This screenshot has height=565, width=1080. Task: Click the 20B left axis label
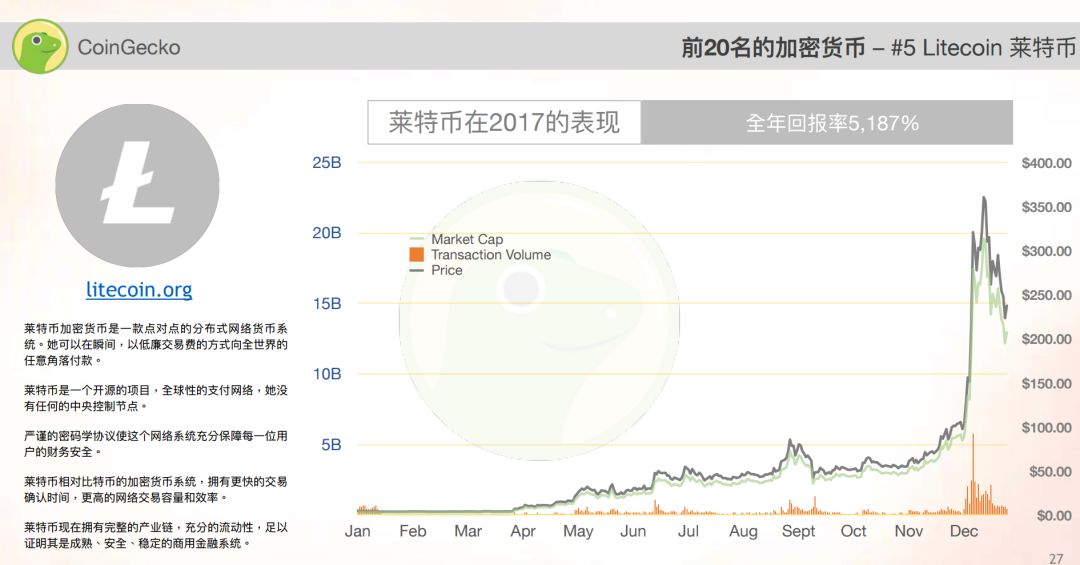coord(326,233)
